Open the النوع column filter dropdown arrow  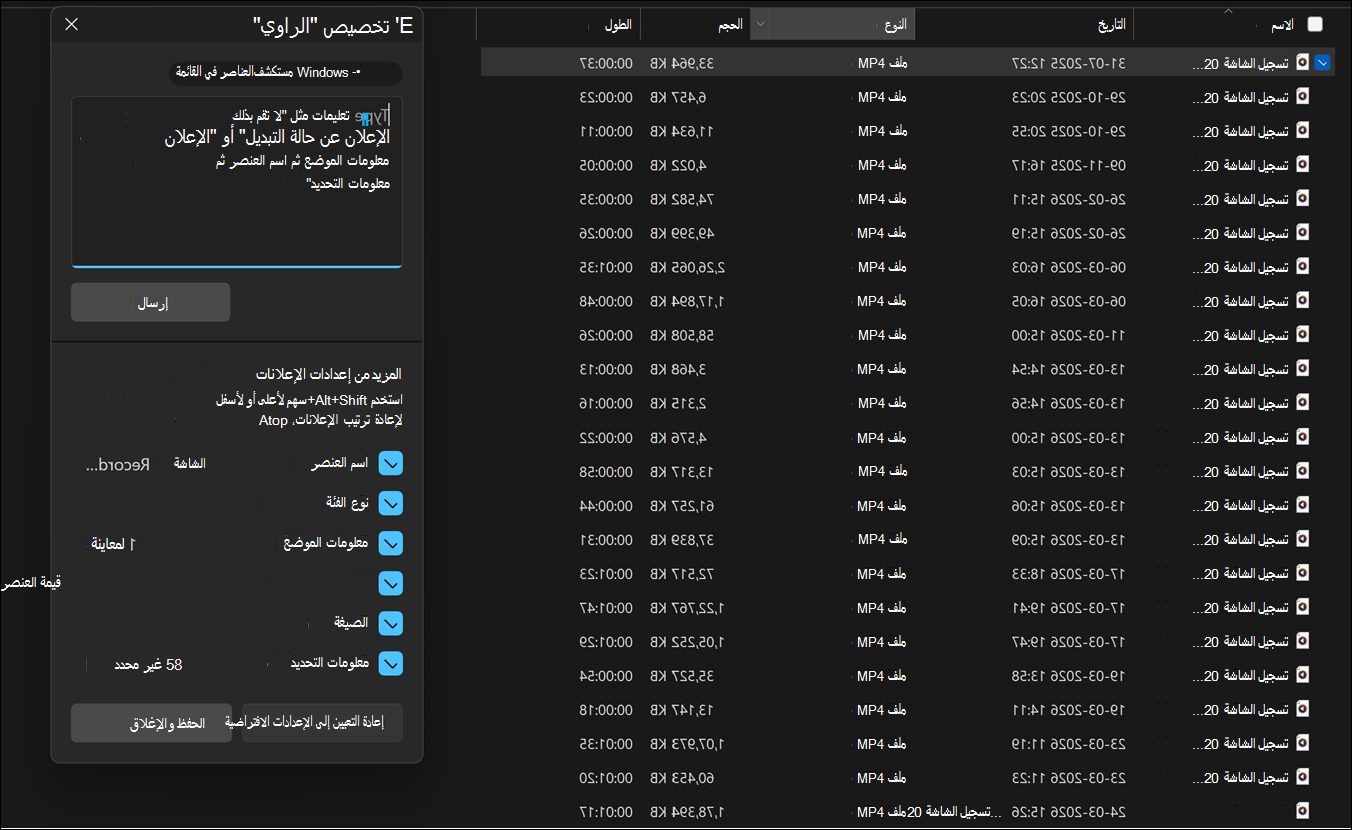760,24
